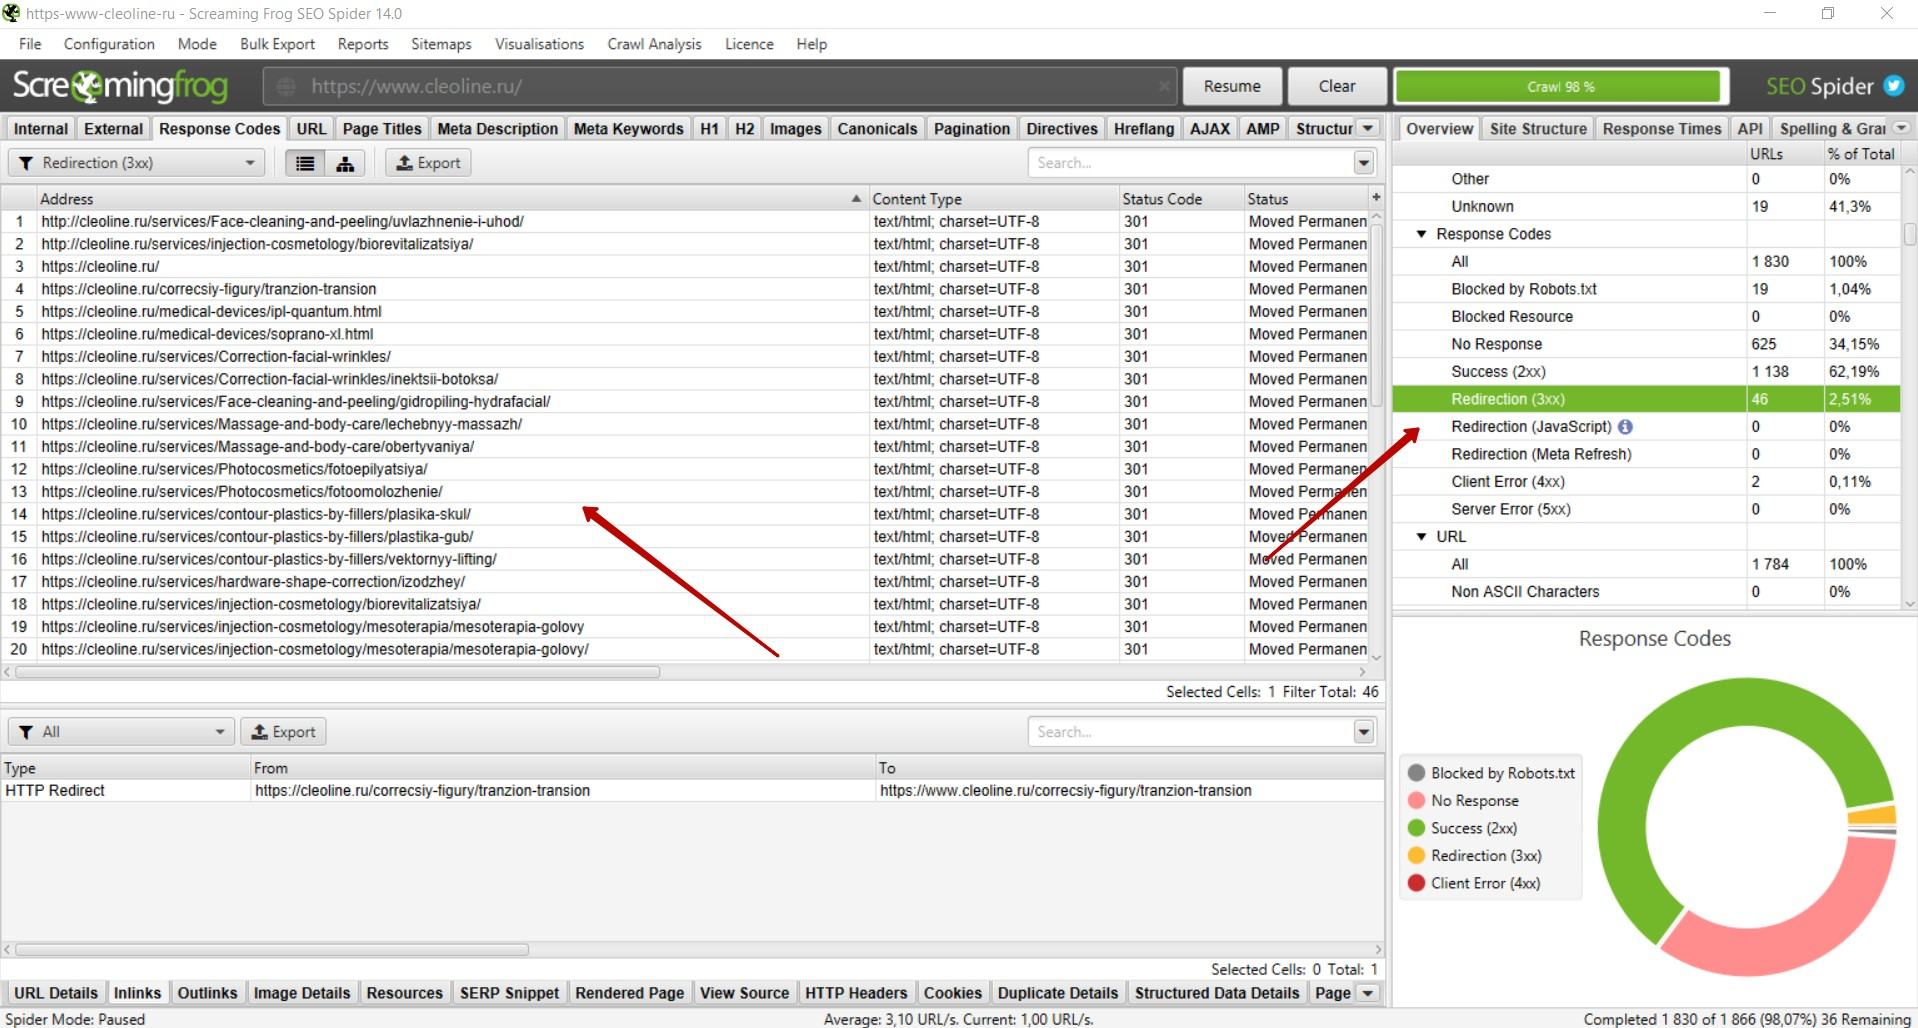This screenshot has width=1918, height=1028.
Task: Select the soprano-xl.html address row
Action: click(685, 334)
